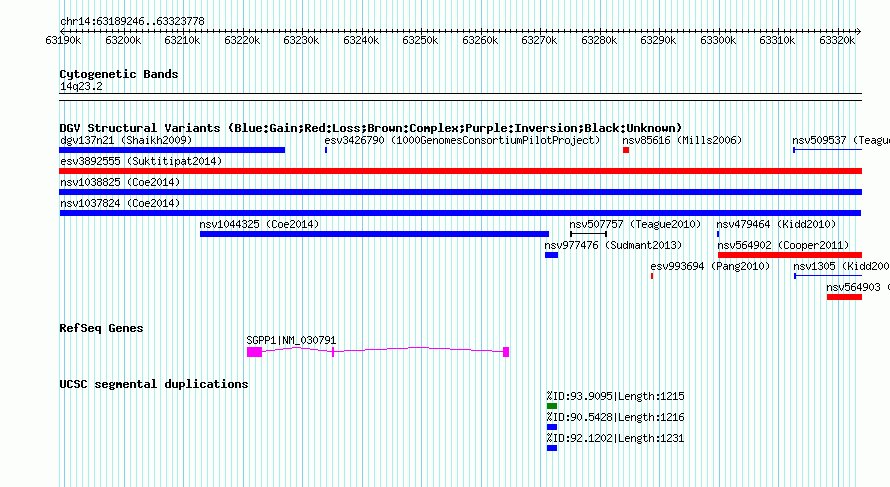Click the nsv509537 thin blue line
The image size is (890, 487).
click(828, 150)
